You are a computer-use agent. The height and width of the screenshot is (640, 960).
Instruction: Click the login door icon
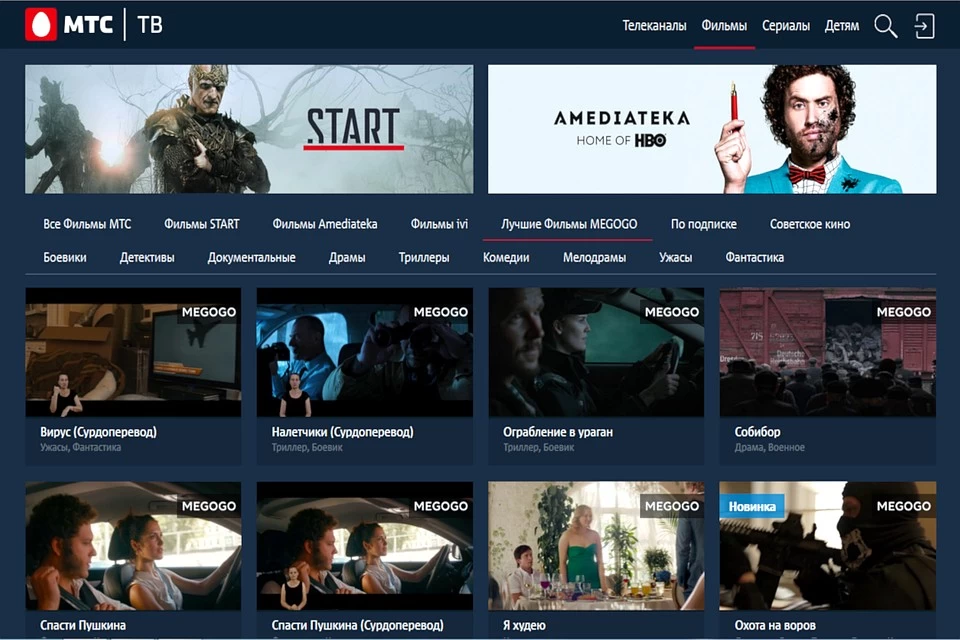pyautogui.click(x=925, y=26)
